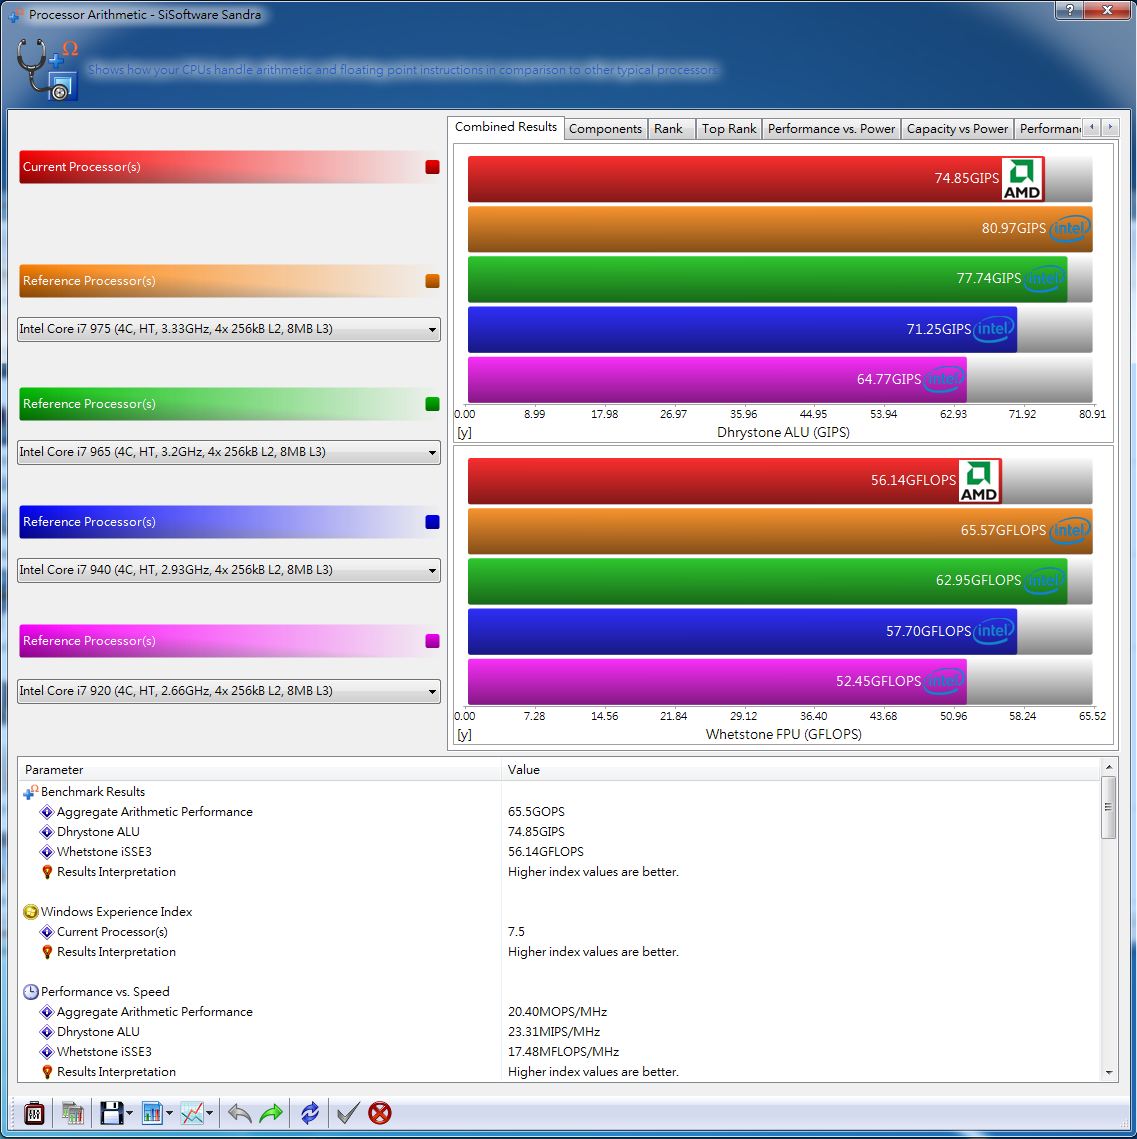The height and width of the screenshot is (1139, 1137).
Task: Expand the Intel Core i7 940 dropdown
Action: 229,570
